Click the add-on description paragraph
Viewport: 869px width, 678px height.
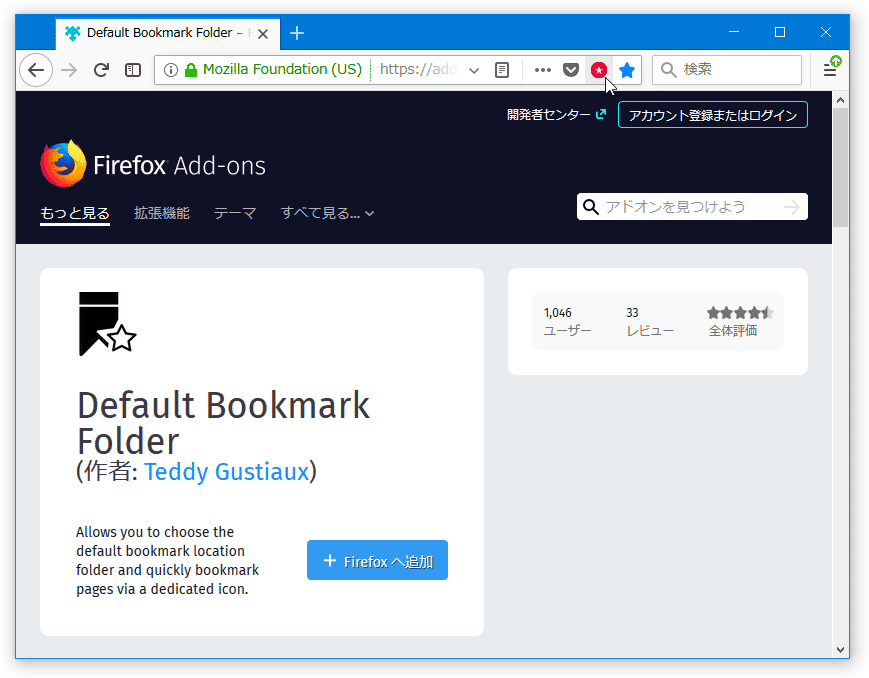tap(167, 560)
